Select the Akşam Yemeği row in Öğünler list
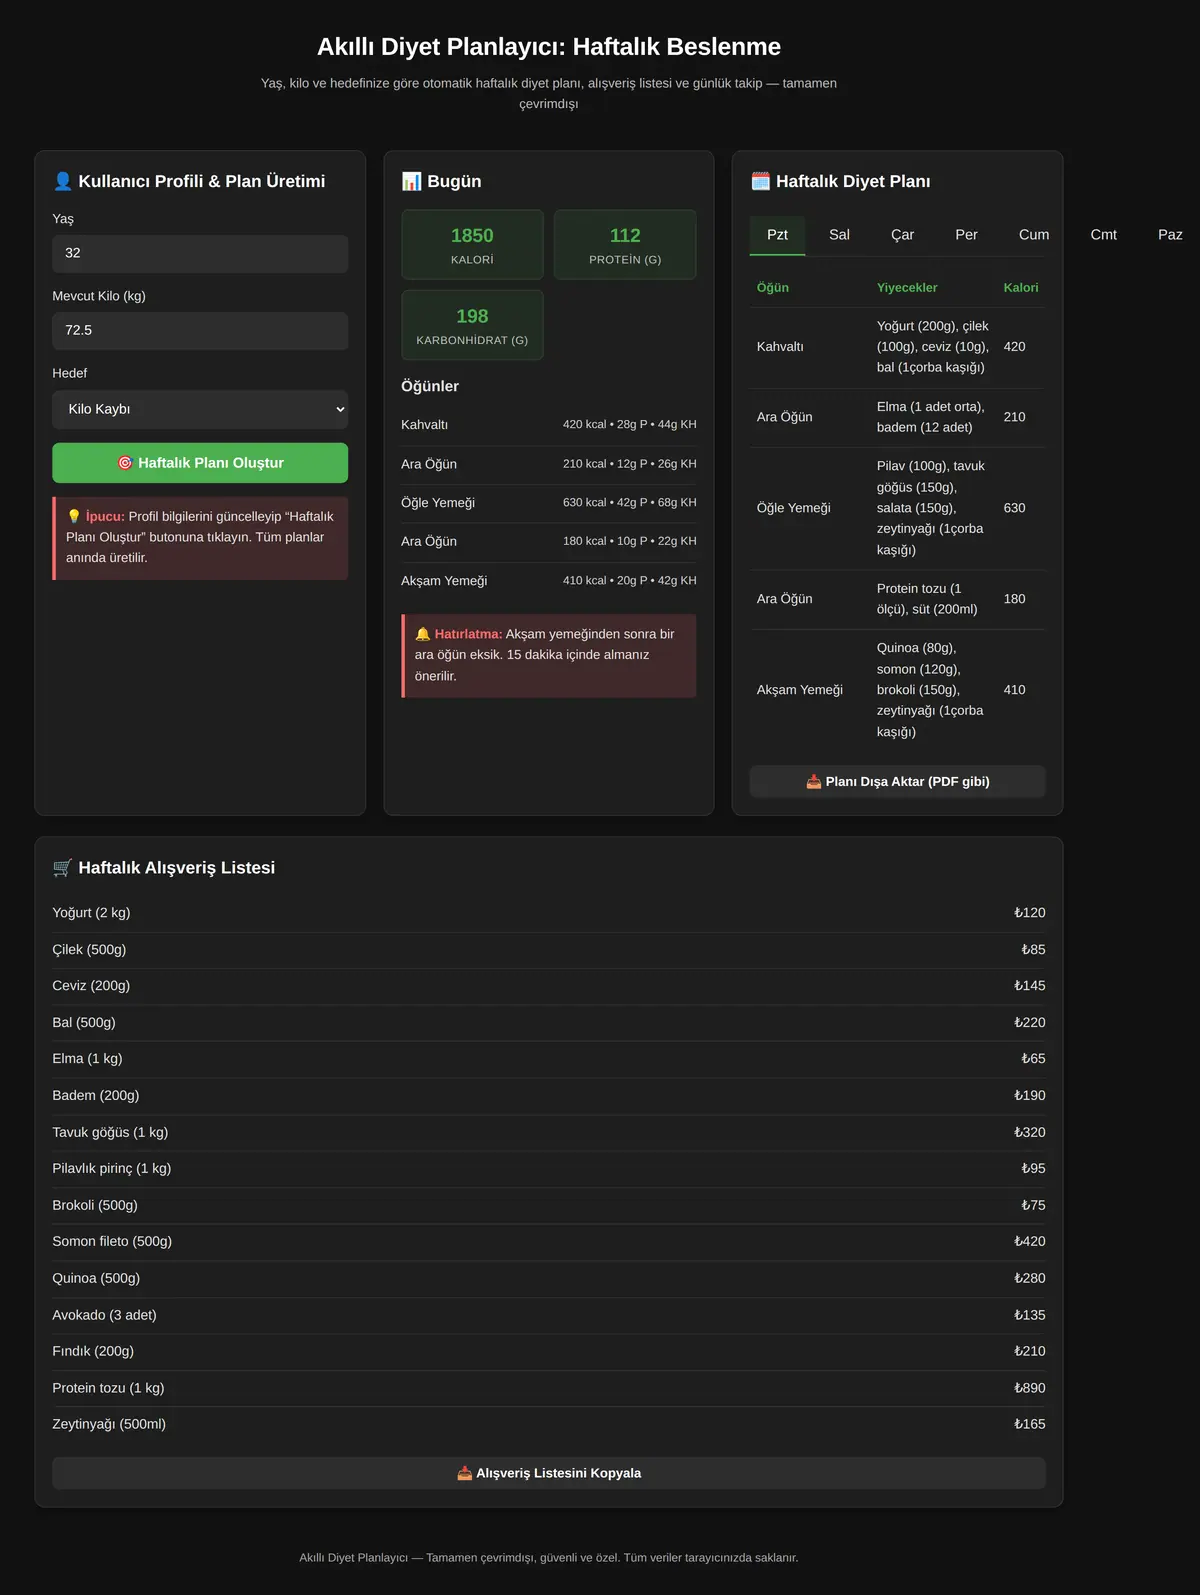Viewport: 1200px width, 1595px height. click(549, 581)
